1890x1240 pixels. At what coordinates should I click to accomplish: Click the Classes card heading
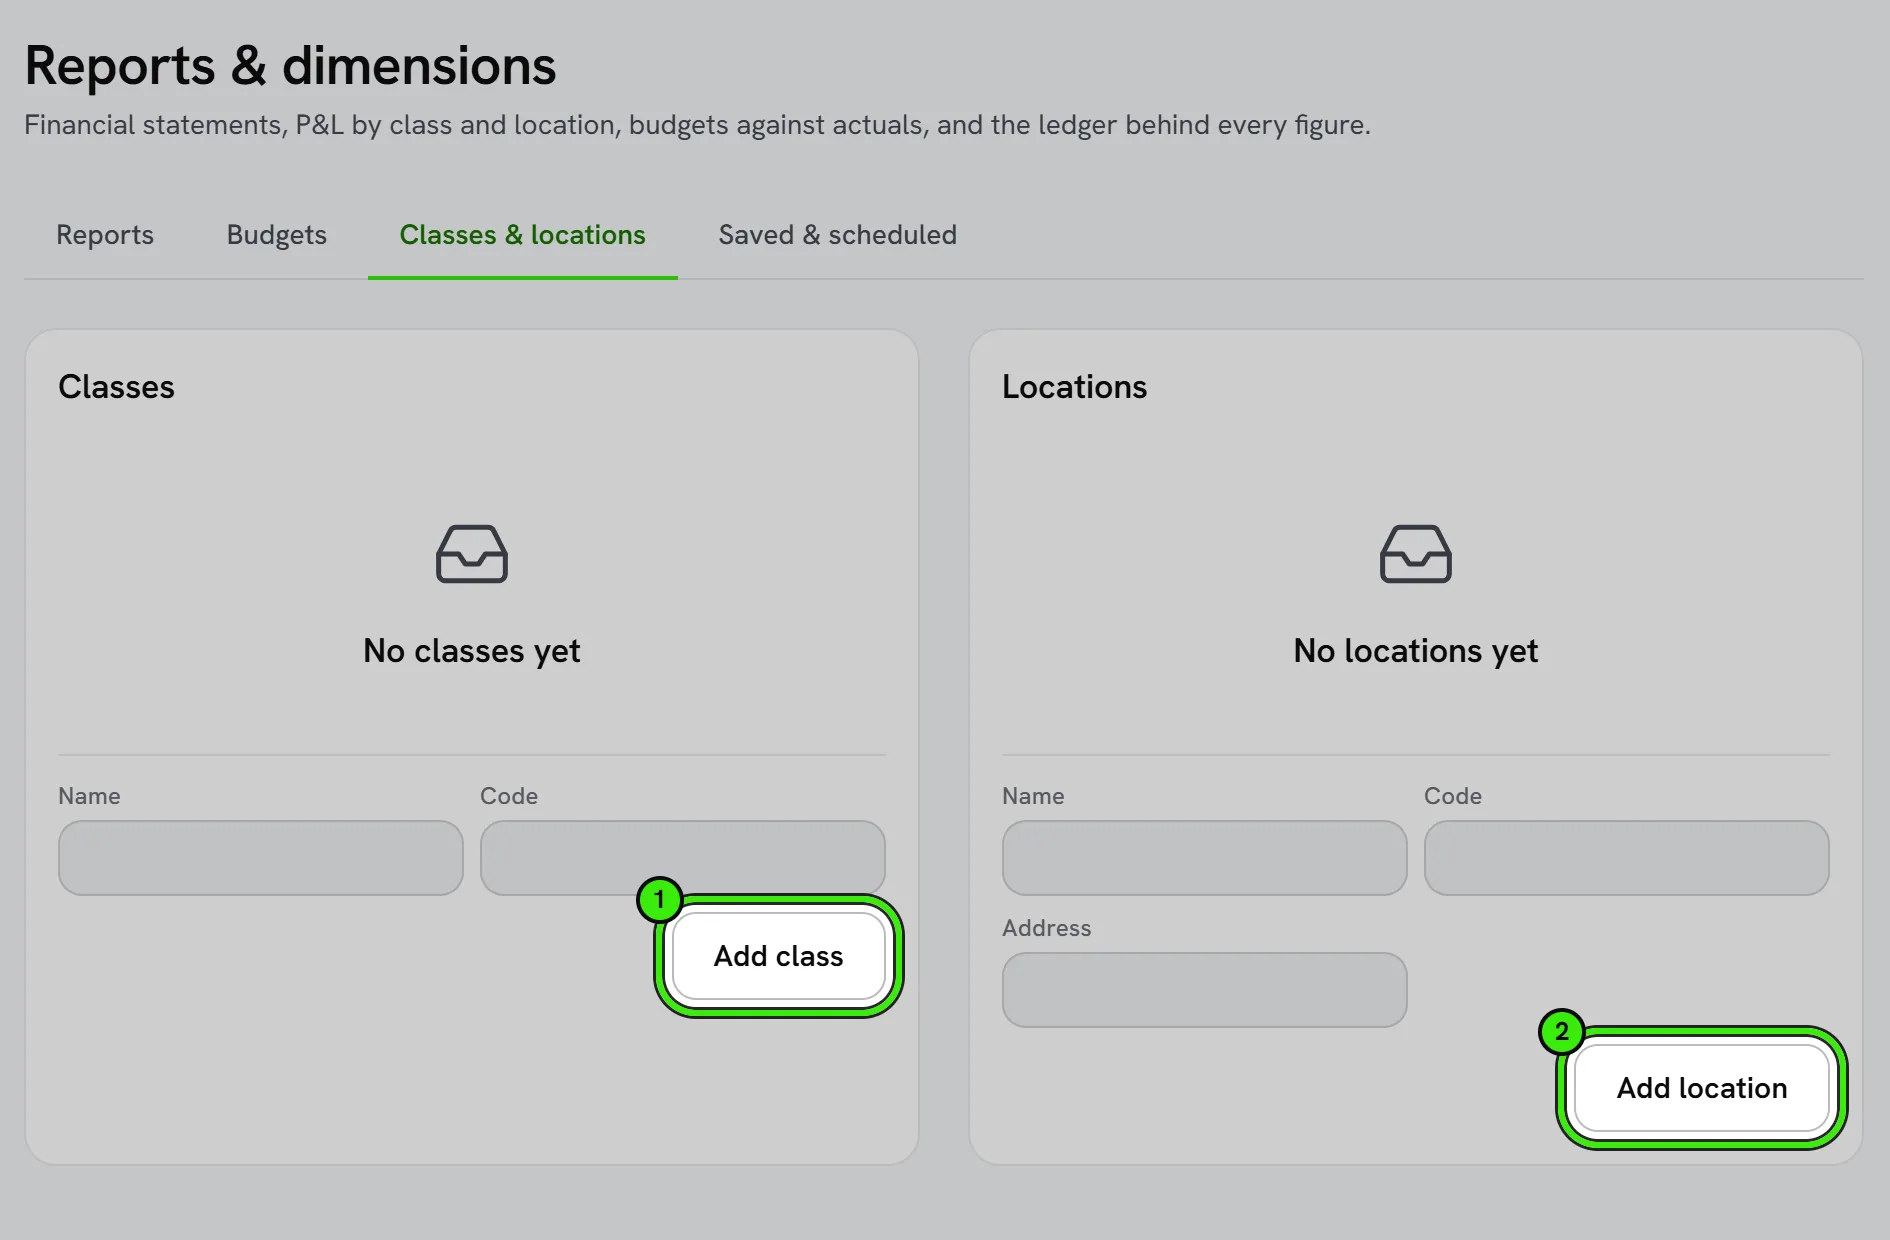click(116, 387)
